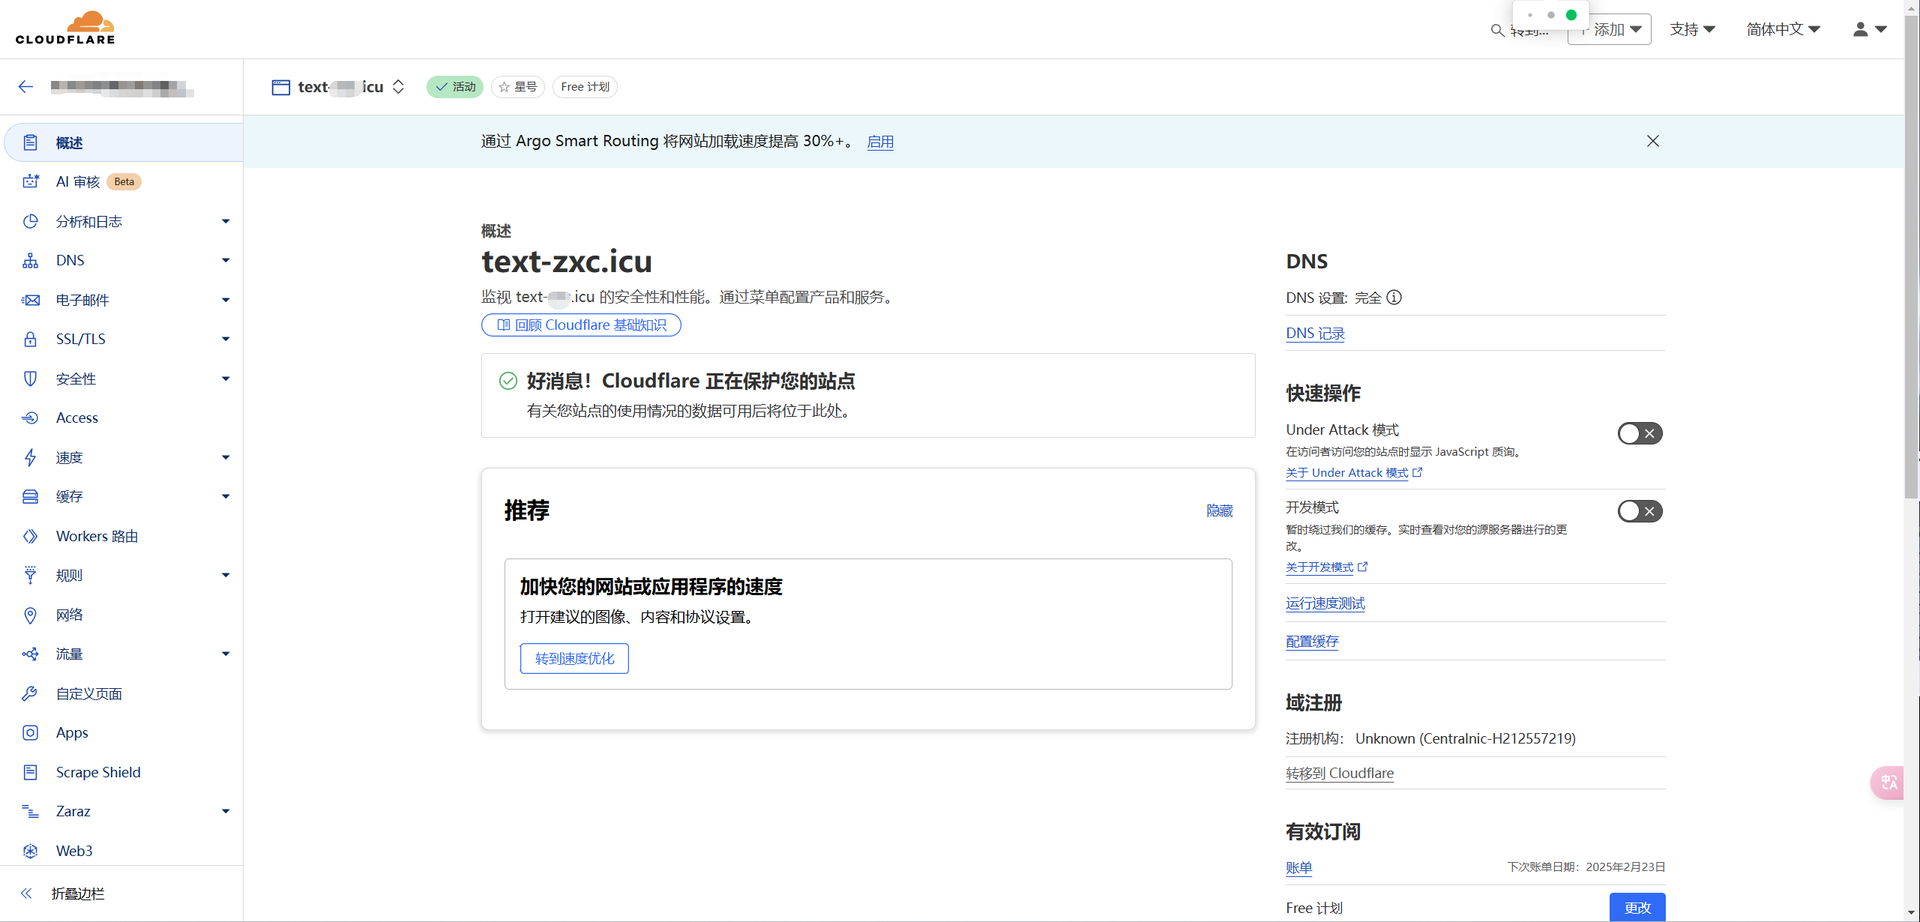
Task: Click the back arrow in sidebar
Action: coord(26,87)
